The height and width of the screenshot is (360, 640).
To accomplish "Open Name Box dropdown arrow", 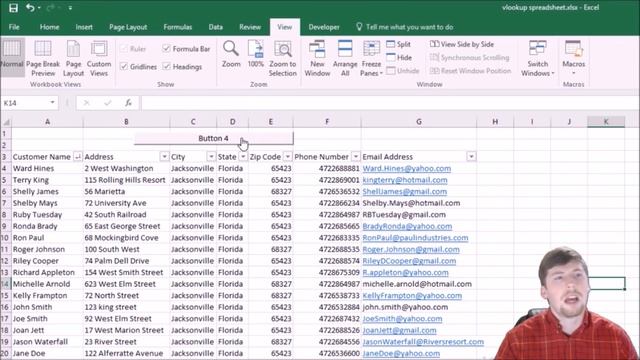I will [x=52, y=102].
